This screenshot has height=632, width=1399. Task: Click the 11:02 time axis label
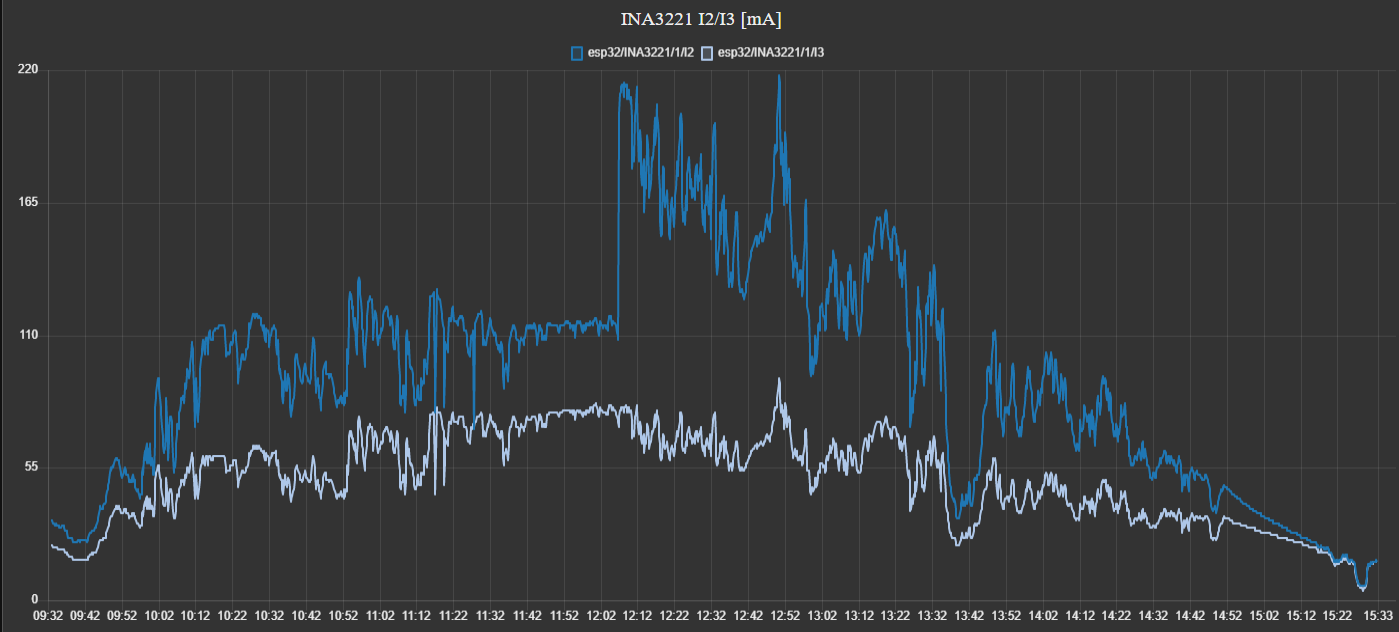tap(380, 617)
